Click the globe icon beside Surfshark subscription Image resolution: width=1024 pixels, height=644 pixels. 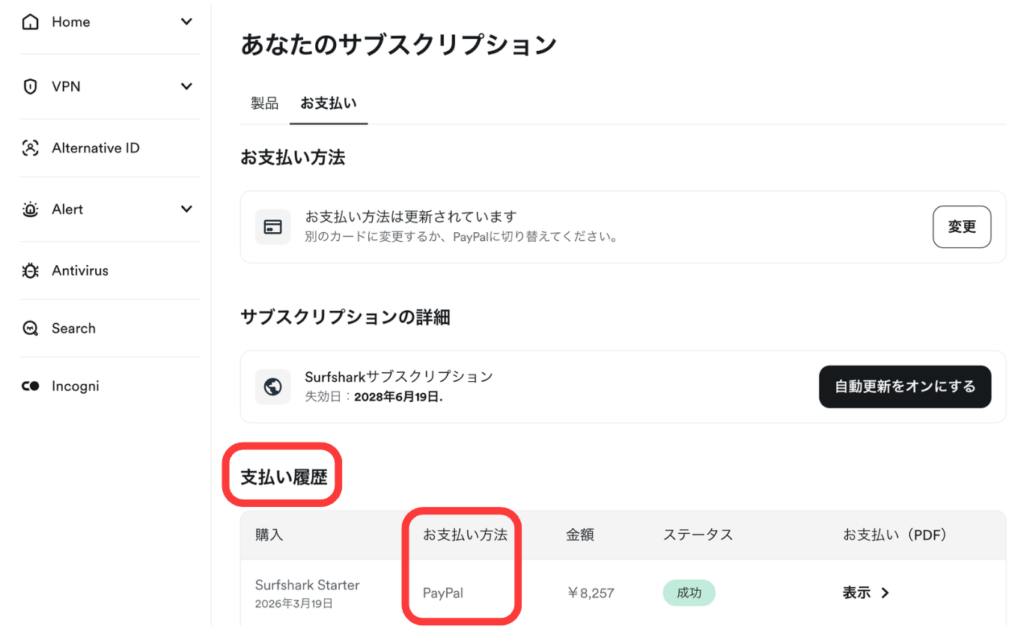pos(272,386)
